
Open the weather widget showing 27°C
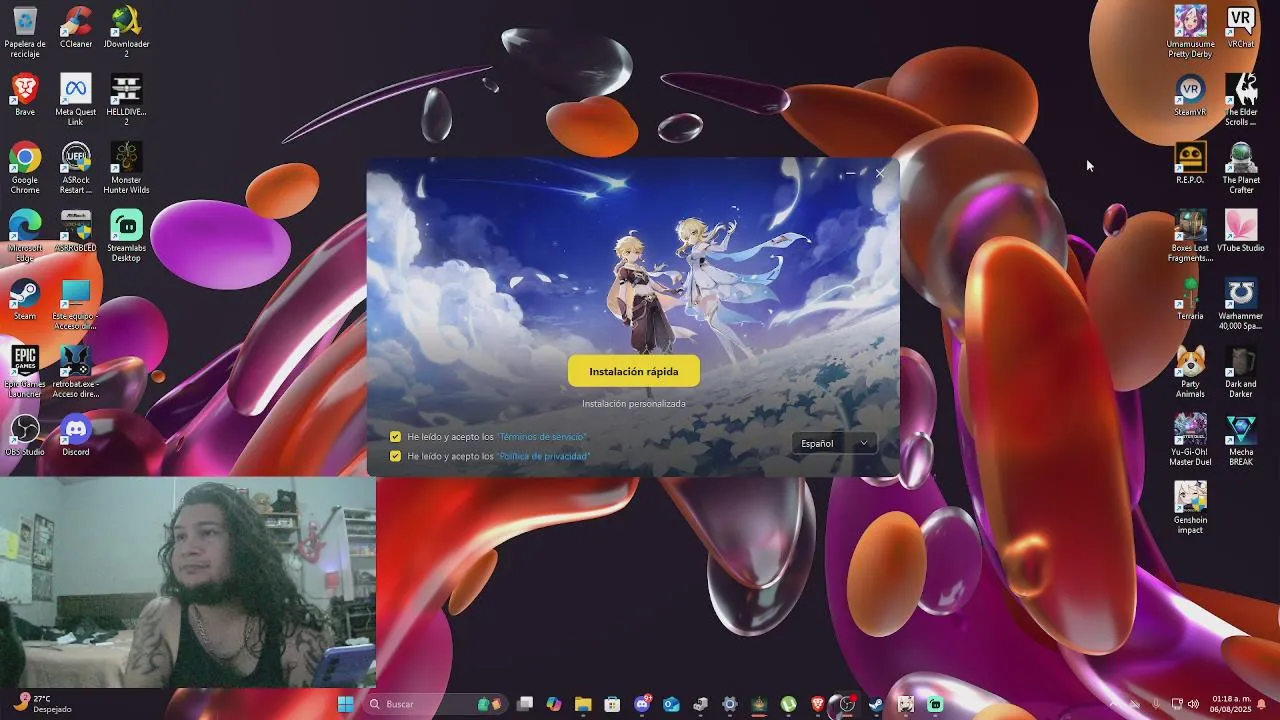(42, 704)
